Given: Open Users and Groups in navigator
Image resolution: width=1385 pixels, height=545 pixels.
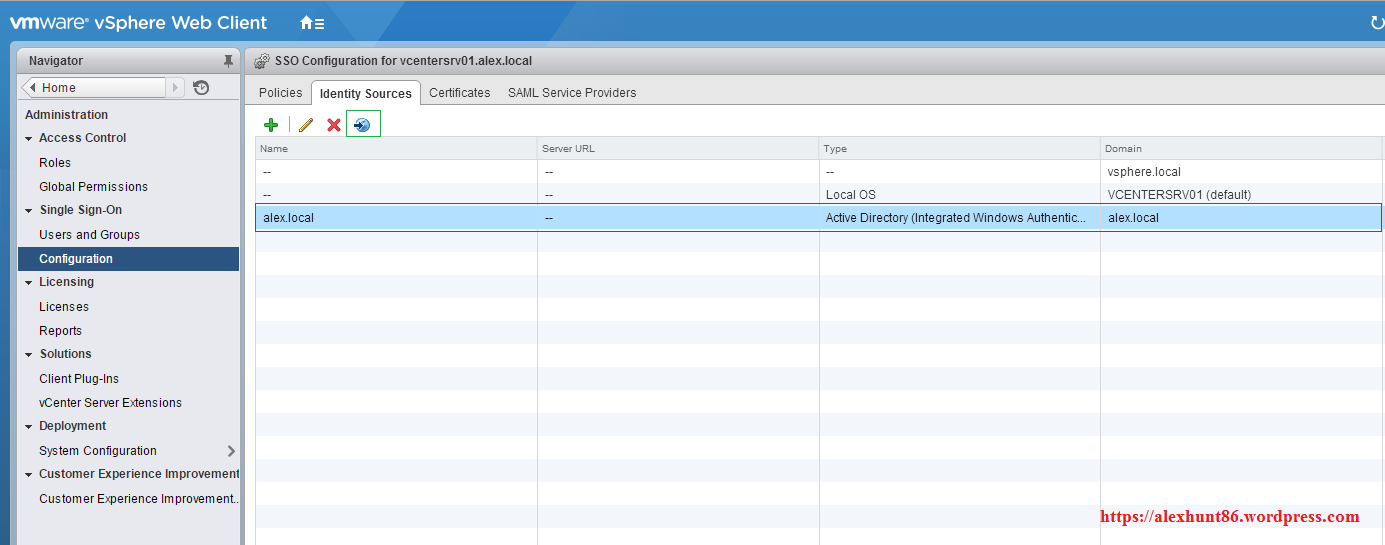Looking at the screenshot, I should coord(89,235).
